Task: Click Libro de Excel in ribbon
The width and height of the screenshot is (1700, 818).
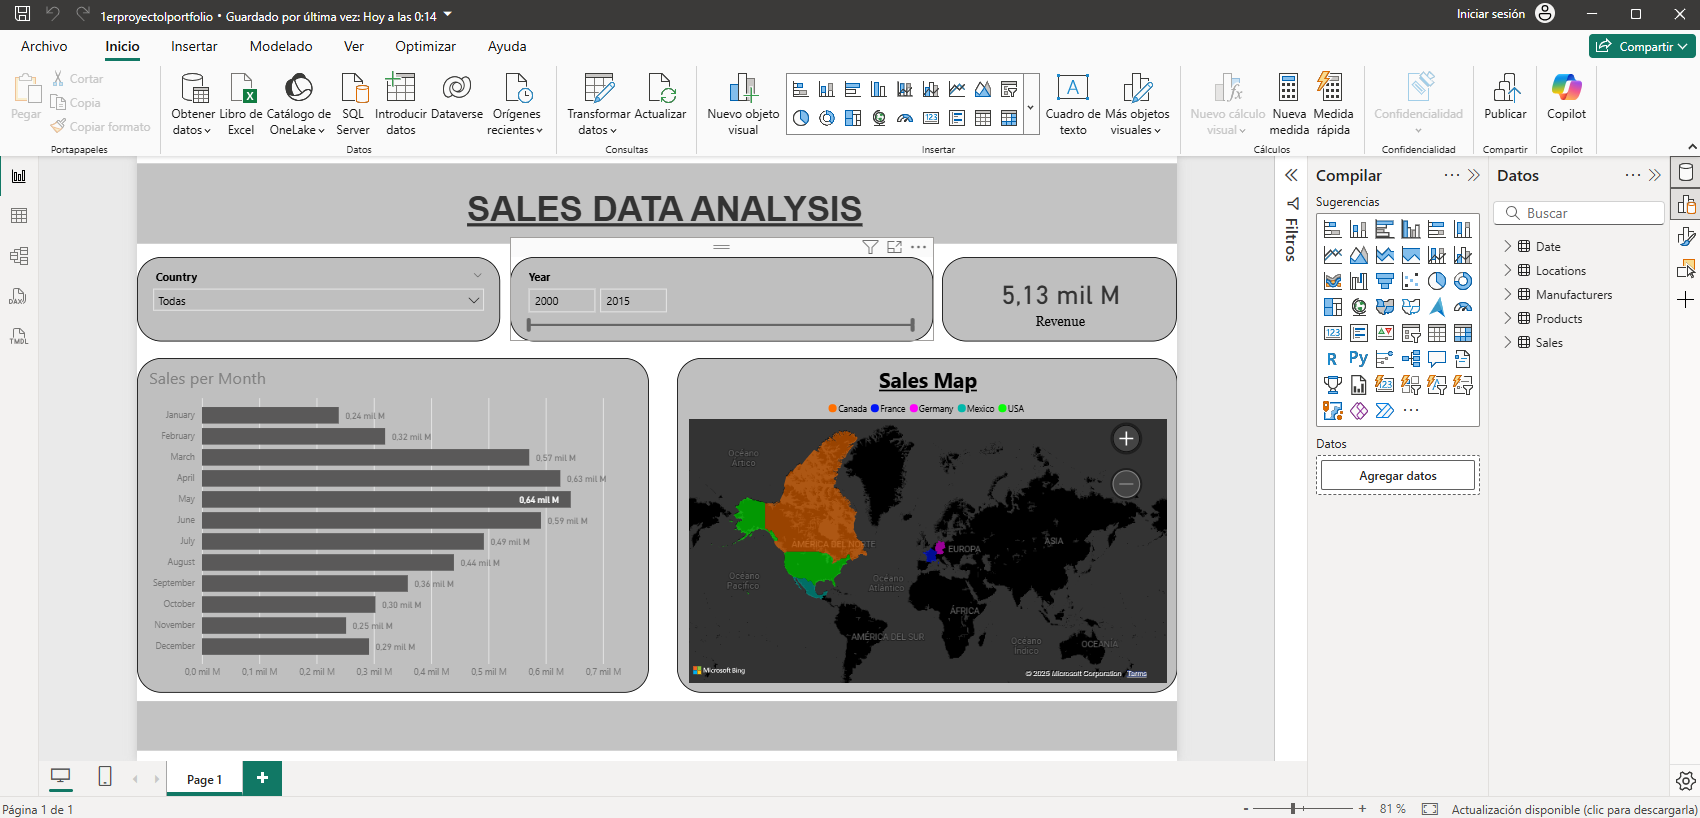Action: coord(241,103)
